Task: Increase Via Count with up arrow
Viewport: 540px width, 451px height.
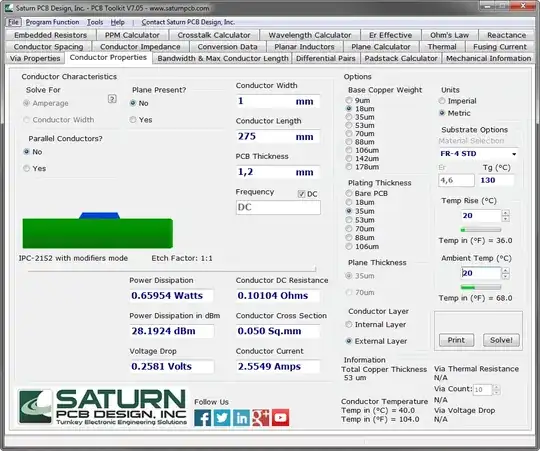Action: [x=496, y=387]
